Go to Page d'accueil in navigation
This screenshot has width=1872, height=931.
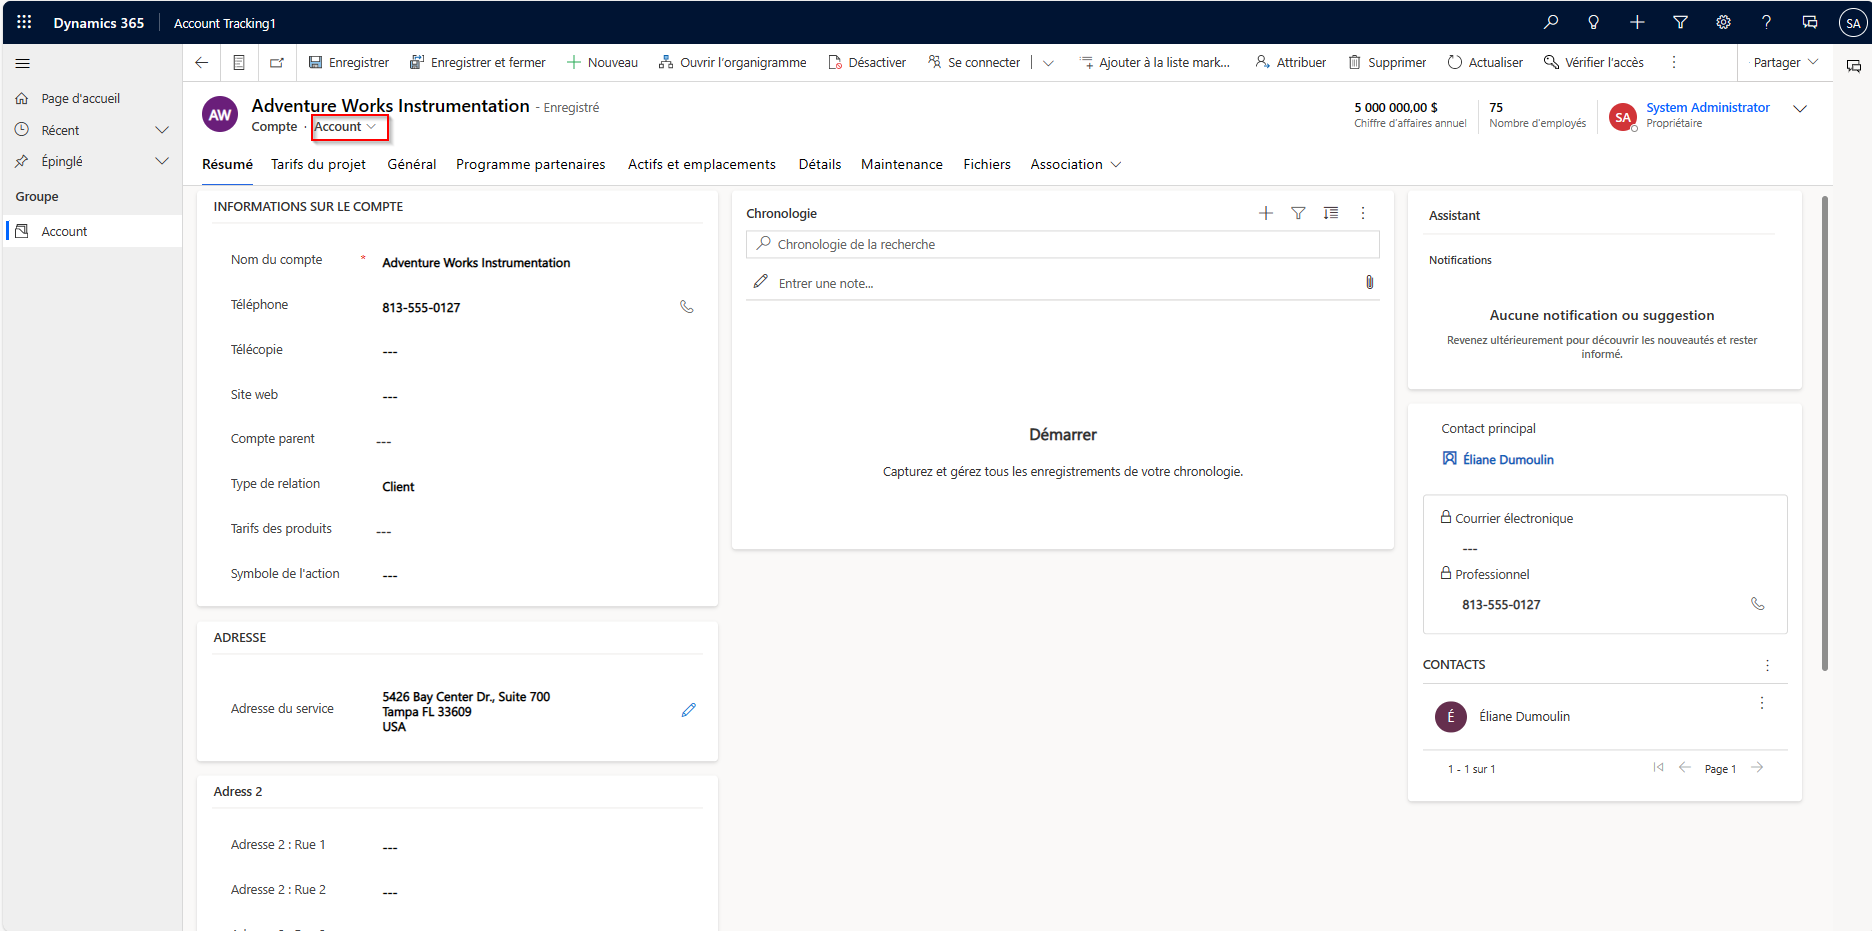(x=80, y=99)
